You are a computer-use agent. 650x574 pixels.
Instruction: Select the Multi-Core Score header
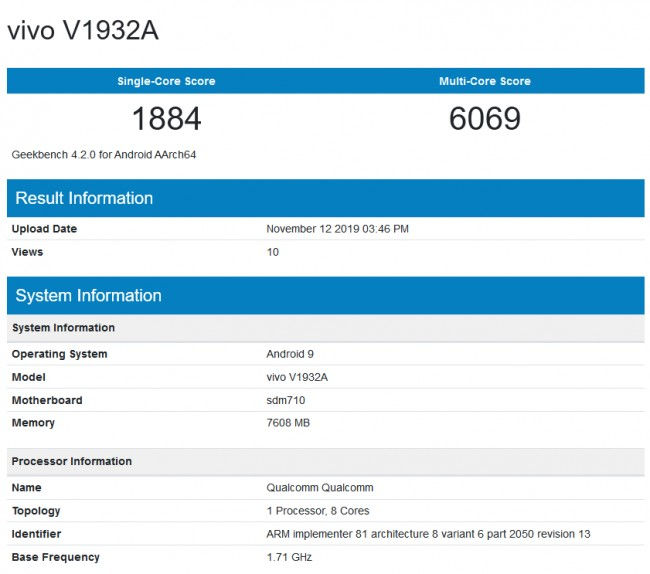(x=485, y=81)
